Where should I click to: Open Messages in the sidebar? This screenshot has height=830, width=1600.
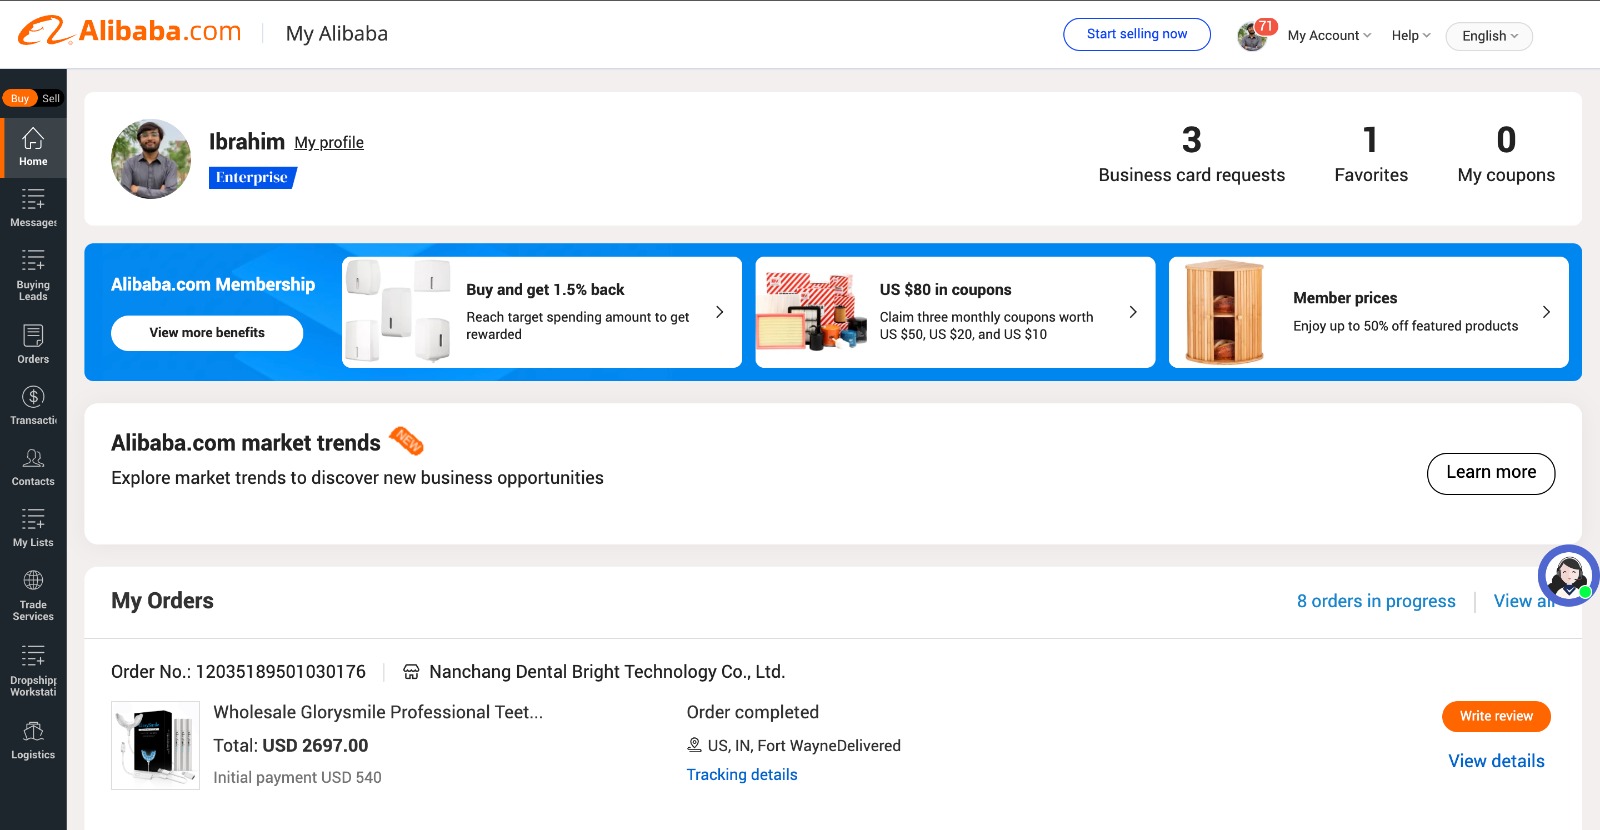coord(33,208)
